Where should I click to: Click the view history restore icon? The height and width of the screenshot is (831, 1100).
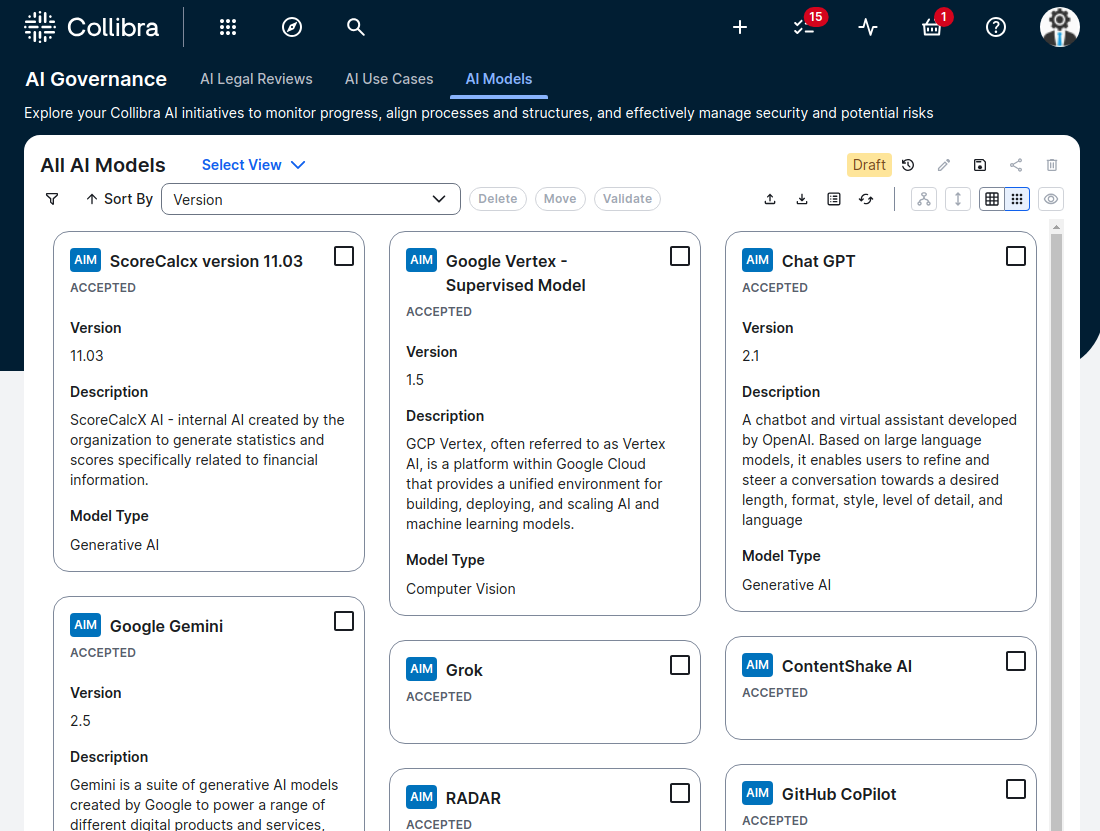click(x=908, y=165)
